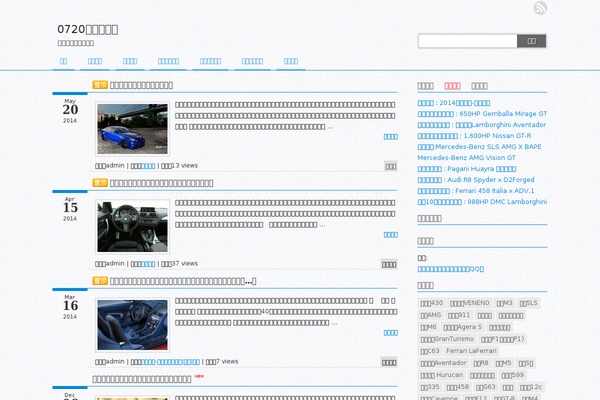The image size is (600, 400).
Task: Click comment button on post with 7 views
Action: [389, 362]
